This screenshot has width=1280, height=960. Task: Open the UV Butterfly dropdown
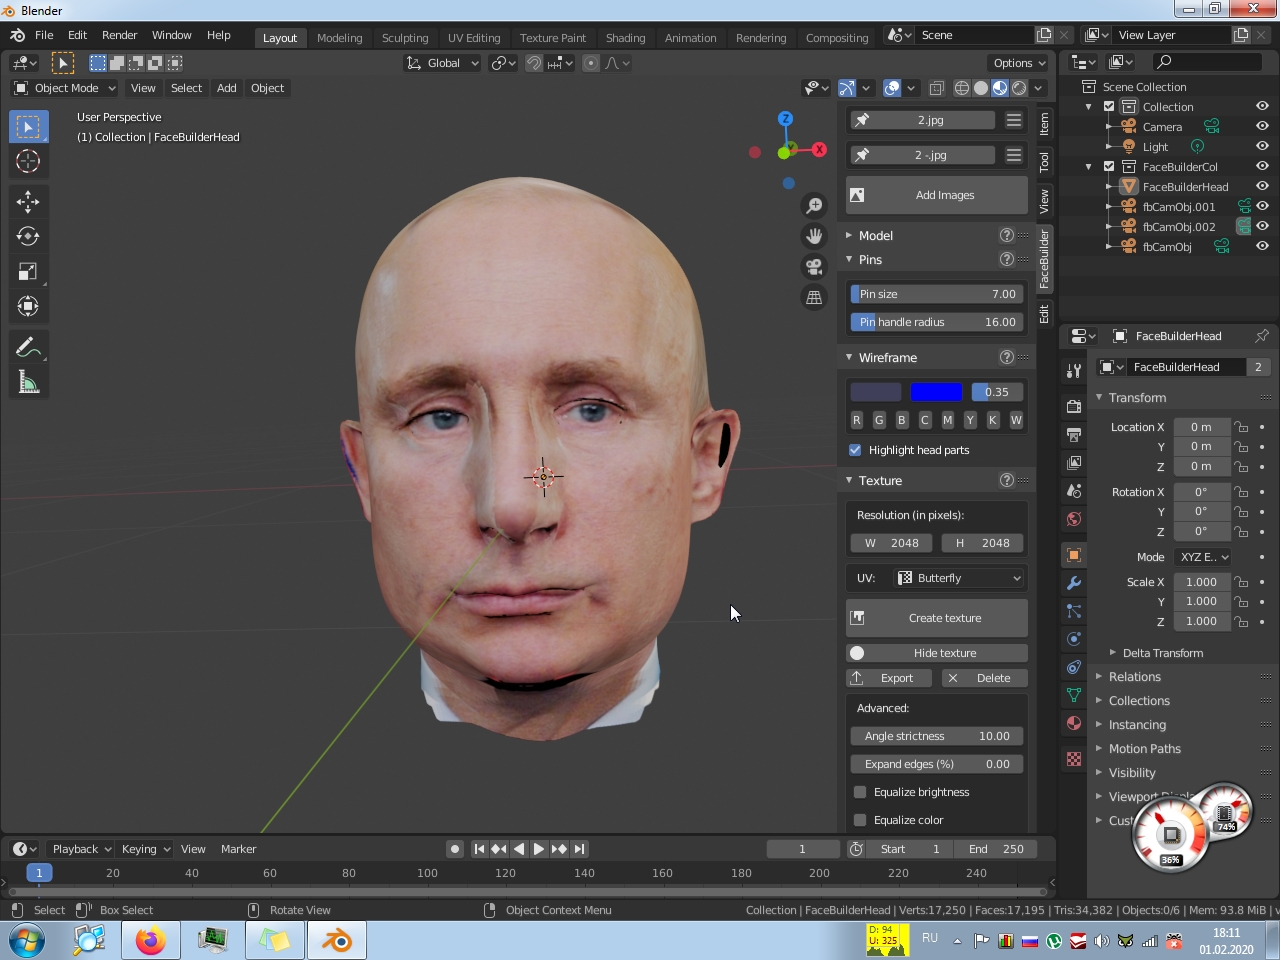click(x=959, y=578)
